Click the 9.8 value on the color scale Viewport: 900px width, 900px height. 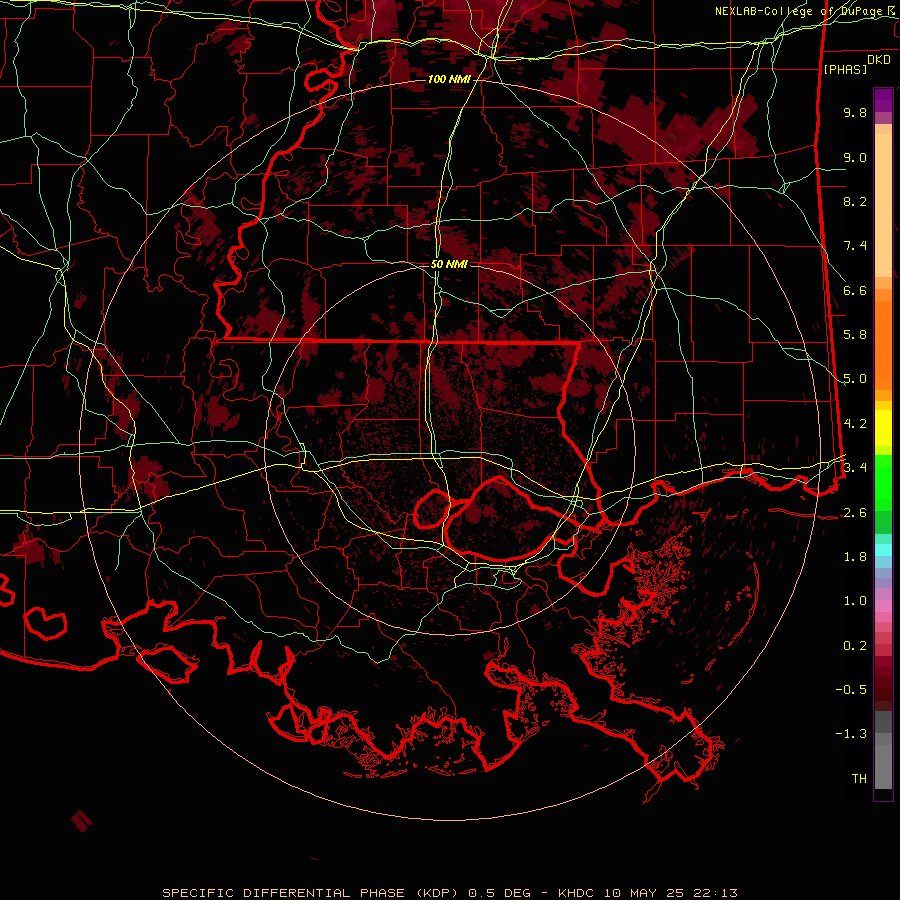[x=855, y=112]
